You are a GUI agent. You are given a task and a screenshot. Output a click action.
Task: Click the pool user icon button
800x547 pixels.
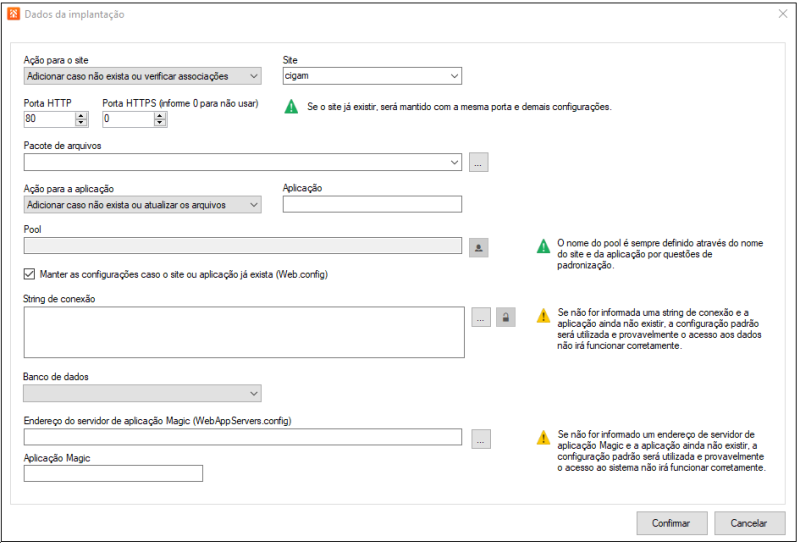(479, 247)
